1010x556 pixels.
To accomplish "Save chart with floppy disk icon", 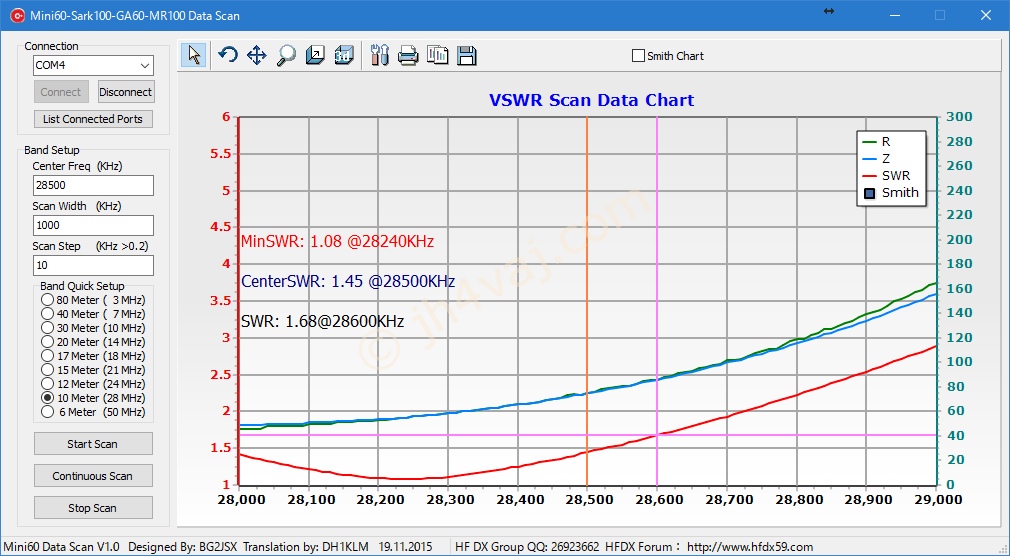I will [467, 55].
